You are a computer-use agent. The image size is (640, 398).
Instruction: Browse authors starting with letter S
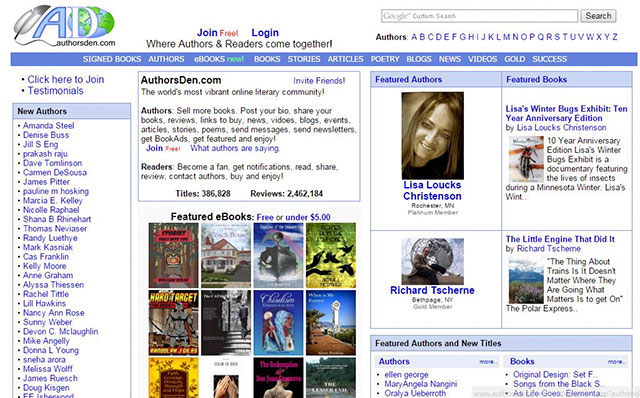click(x=557, y=37)
